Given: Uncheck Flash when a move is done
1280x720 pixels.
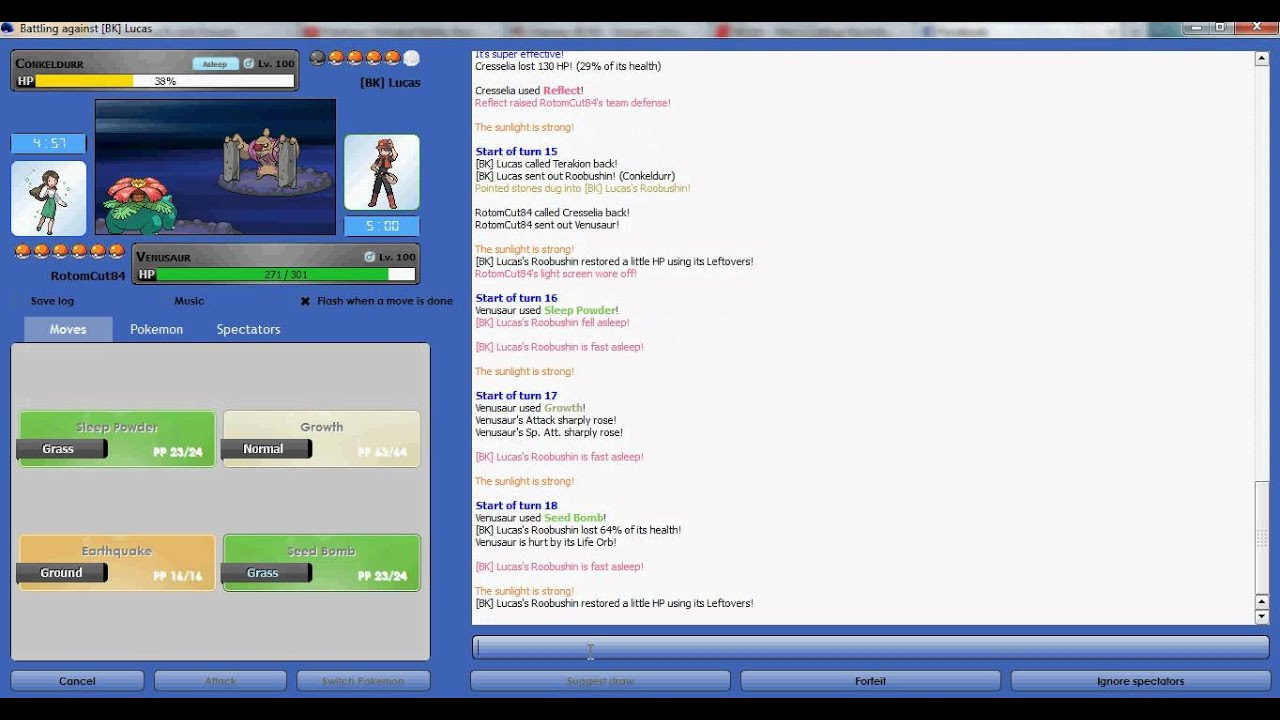Looking at the screenshot, I should [x=377, y=301].
